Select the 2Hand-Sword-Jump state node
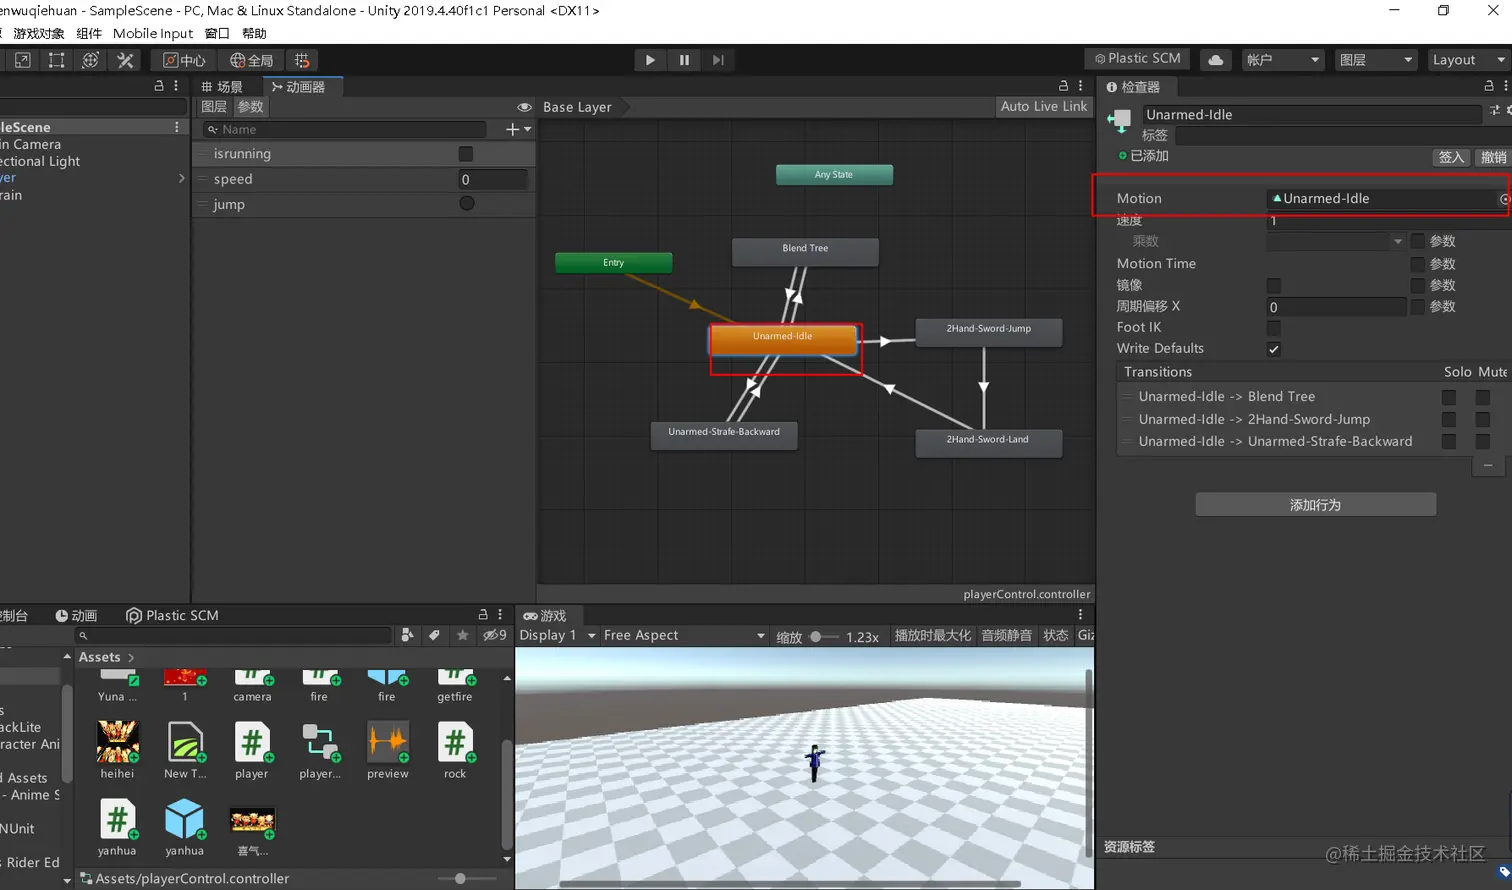This screenshot has width=1512, height=890. pyautogui.click(x=989, y=332)
